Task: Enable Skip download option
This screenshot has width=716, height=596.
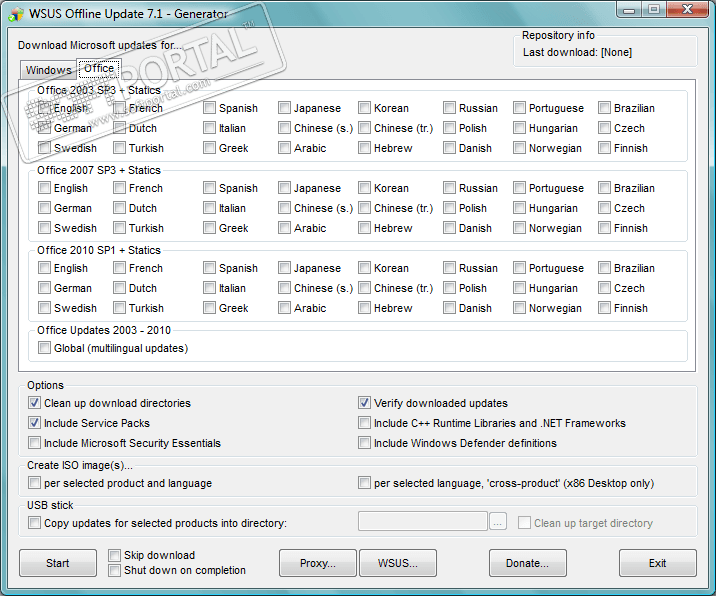Action: (114, 555)
